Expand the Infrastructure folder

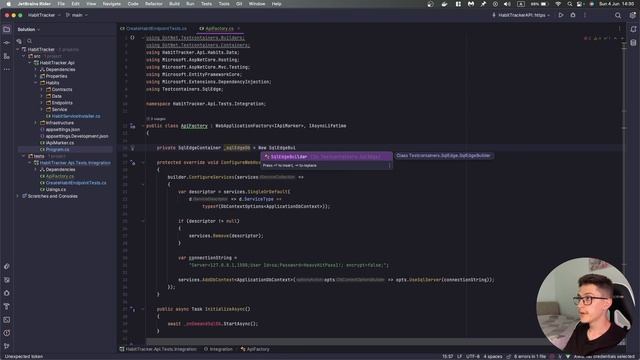36,123
